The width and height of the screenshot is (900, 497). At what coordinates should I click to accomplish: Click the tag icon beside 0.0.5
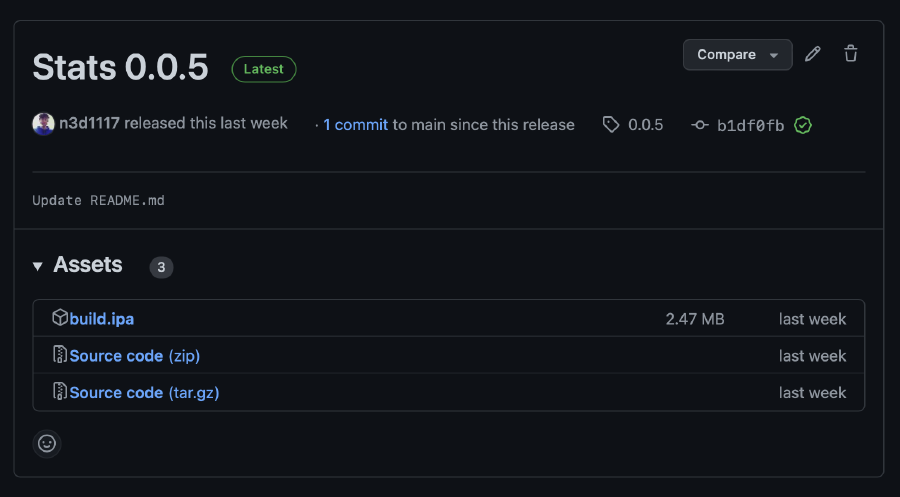coord(611,125)
